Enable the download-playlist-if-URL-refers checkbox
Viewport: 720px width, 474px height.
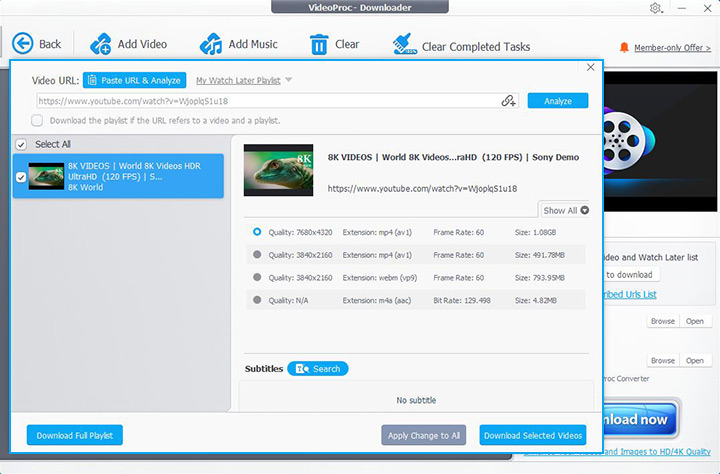point(37,120)
